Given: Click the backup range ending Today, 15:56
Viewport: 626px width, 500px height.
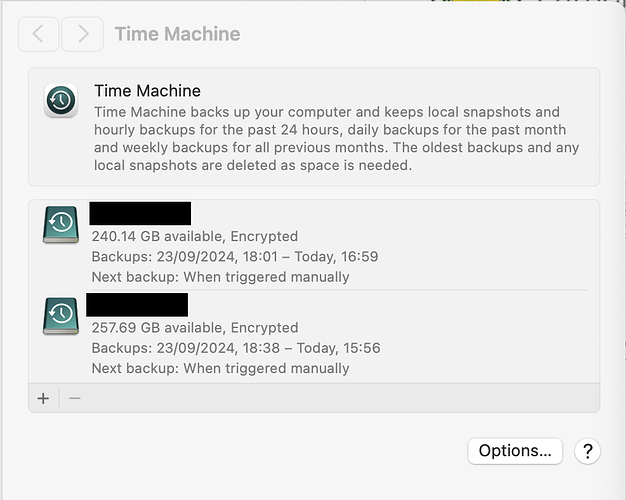Looking at the screenshot, I should [236, 348].
